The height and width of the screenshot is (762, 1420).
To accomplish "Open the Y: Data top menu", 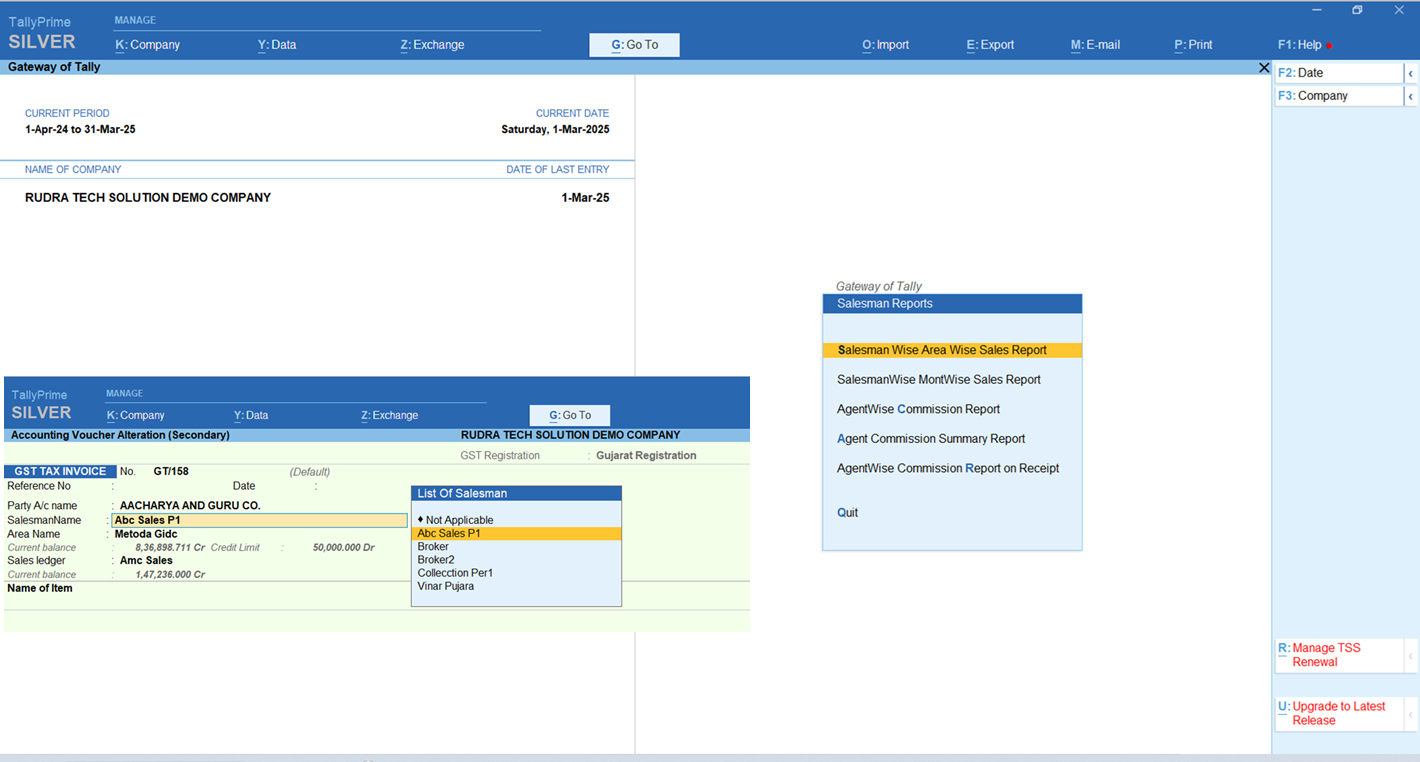I will tap(277, 45).
